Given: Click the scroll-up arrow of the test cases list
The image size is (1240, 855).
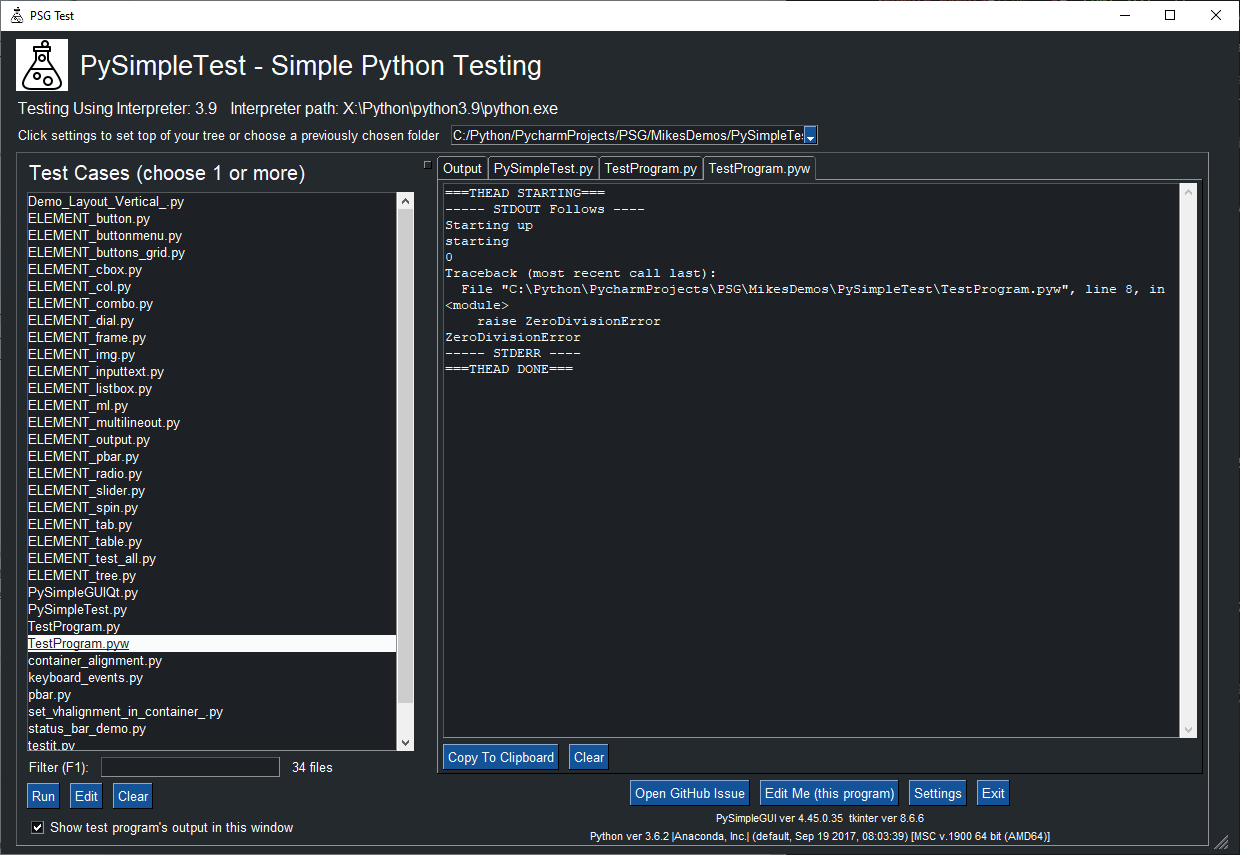Looking at the screenshot, I should tap(405, 199).
